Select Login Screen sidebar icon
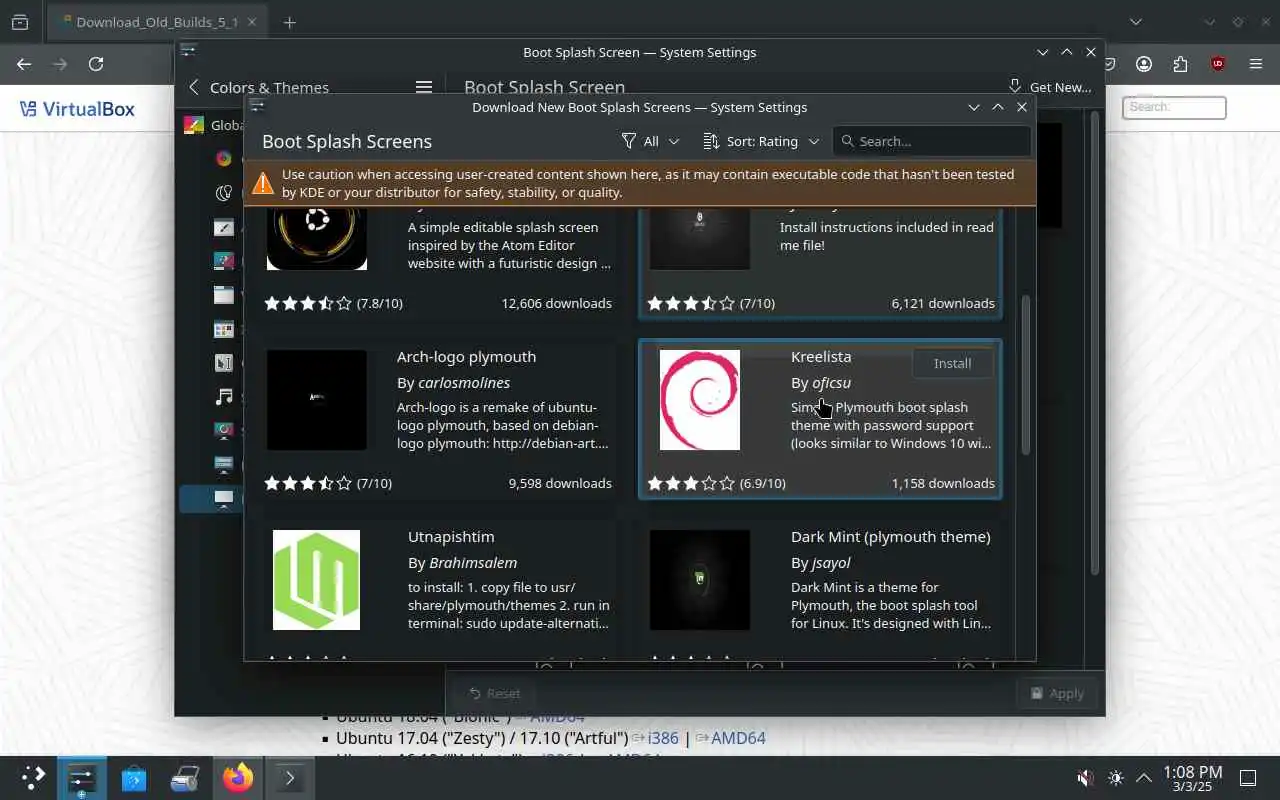This screenshot has width=1280, height=800. [224, 465]
